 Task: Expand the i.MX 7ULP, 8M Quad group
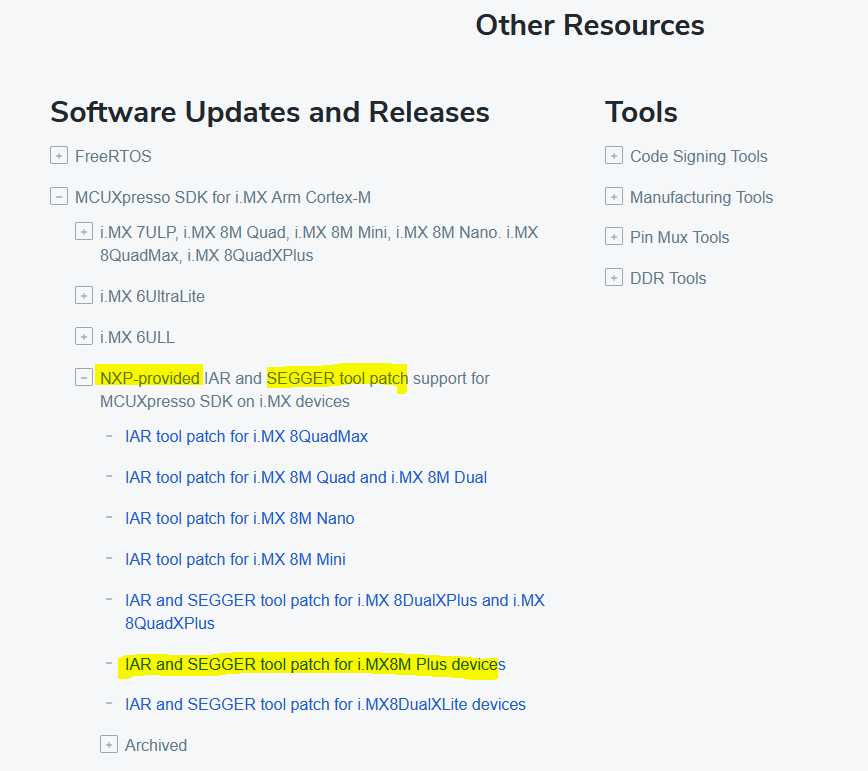point(84,232)
